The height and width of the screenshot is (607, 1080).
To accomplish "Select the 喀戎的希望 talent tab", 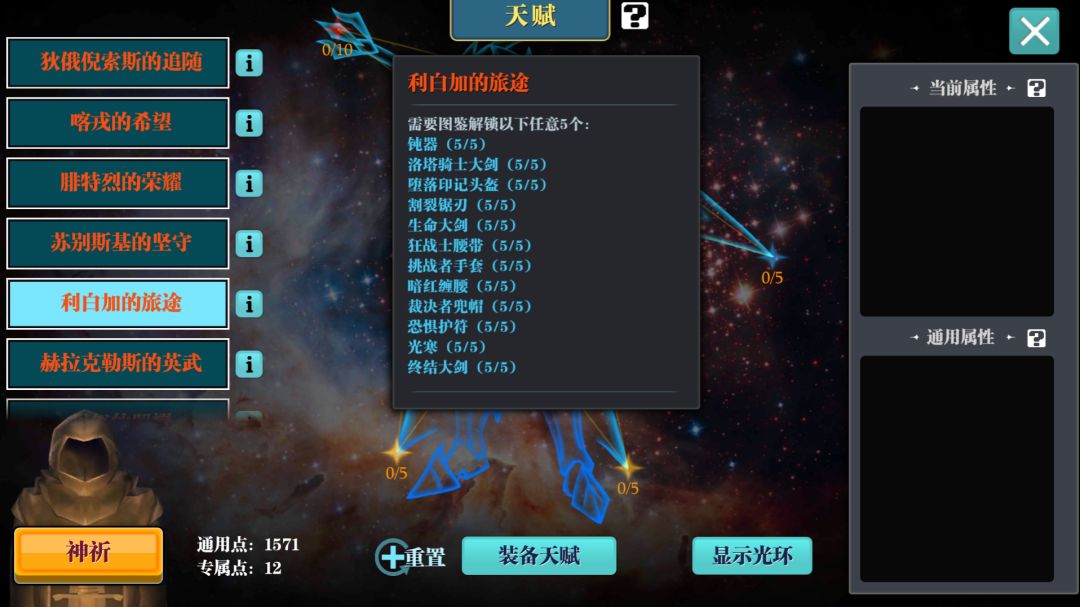I will (x=118, y=123).
